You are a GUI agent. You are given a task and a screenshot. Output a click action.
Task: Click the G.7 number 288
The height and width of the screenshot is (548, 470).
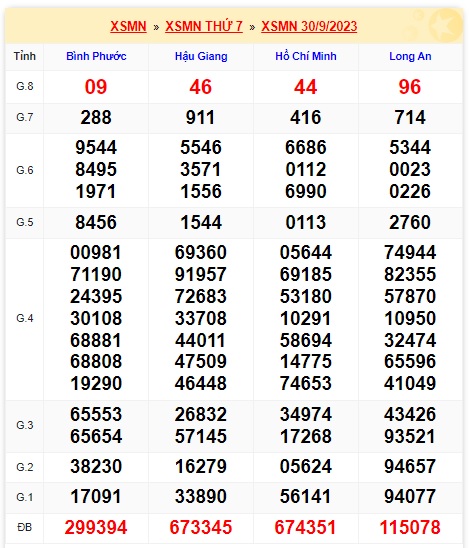[x=96, y=117]
